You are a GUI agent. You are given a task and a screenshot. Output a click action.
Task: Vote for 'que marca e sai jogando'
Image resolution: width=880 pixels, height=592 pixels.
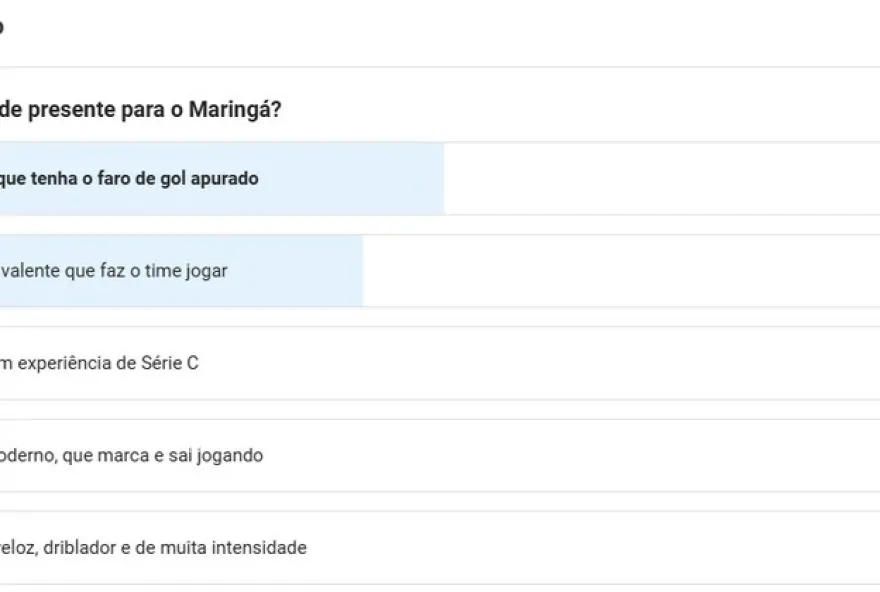130,456
